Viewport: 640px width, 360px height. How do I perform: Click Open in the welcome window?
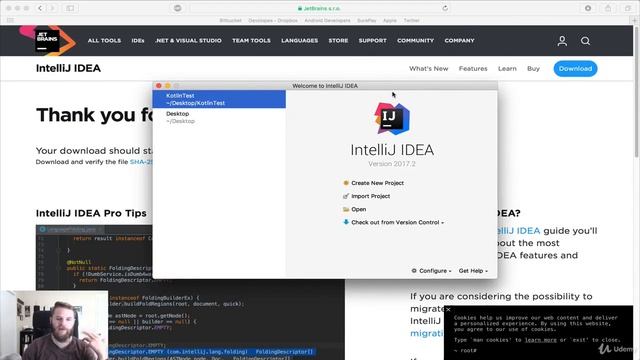359,209
